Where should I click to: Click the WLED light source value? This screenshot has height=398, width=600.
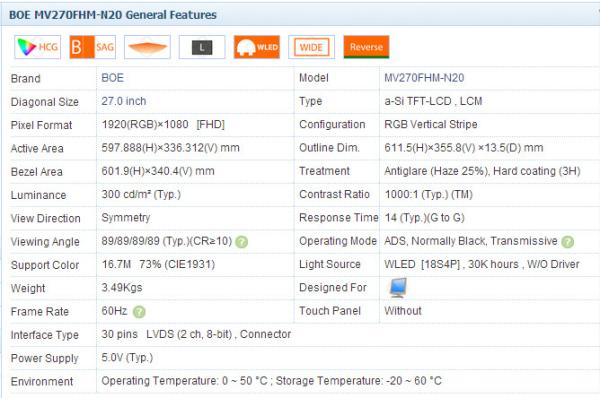(482, 264)
